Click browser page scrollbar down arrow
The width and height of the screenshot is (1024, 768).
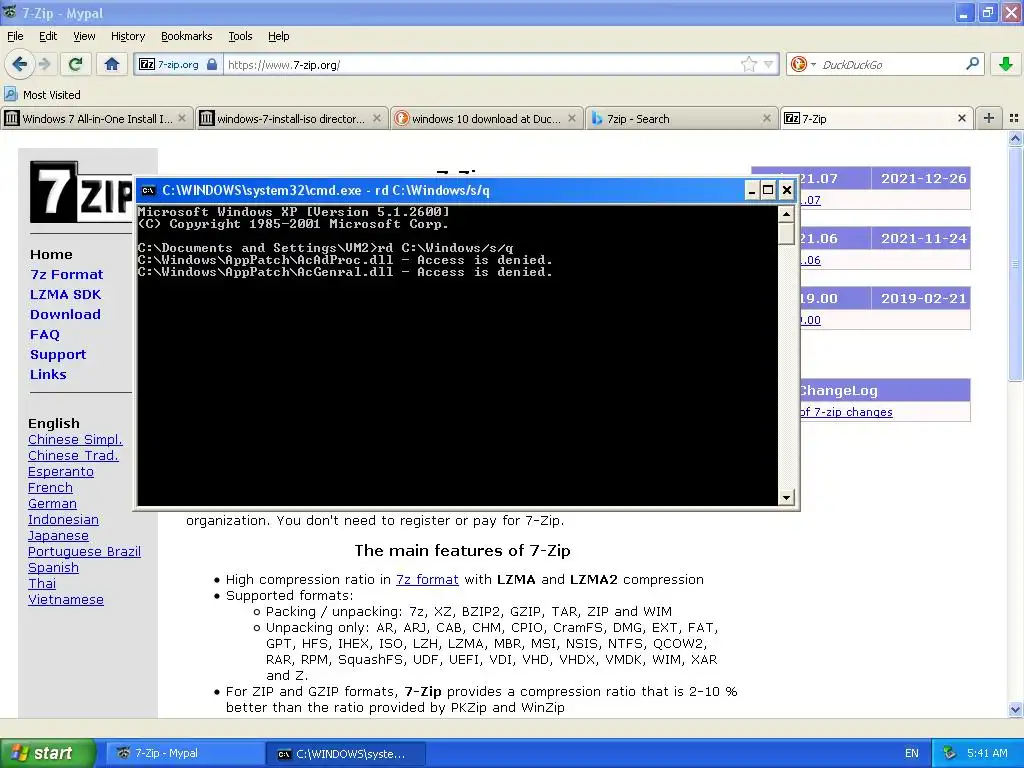[1015, 709]
